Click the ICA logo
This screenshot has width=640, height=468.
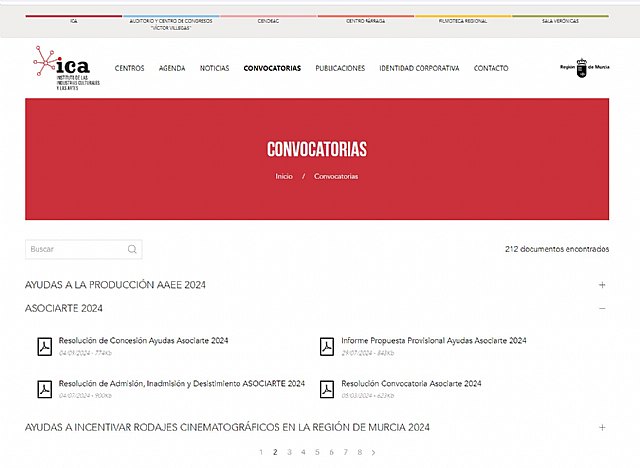coord(67,68)
